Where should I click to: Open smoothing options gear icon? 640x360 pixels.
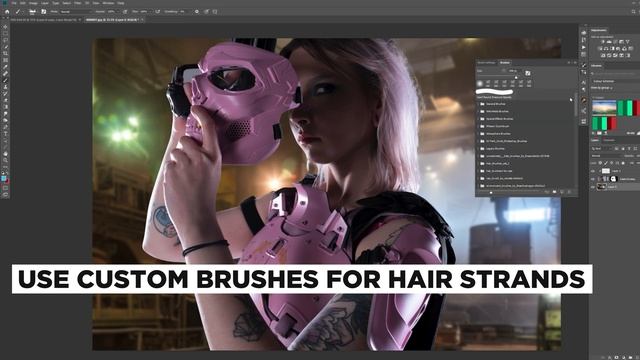197,11
